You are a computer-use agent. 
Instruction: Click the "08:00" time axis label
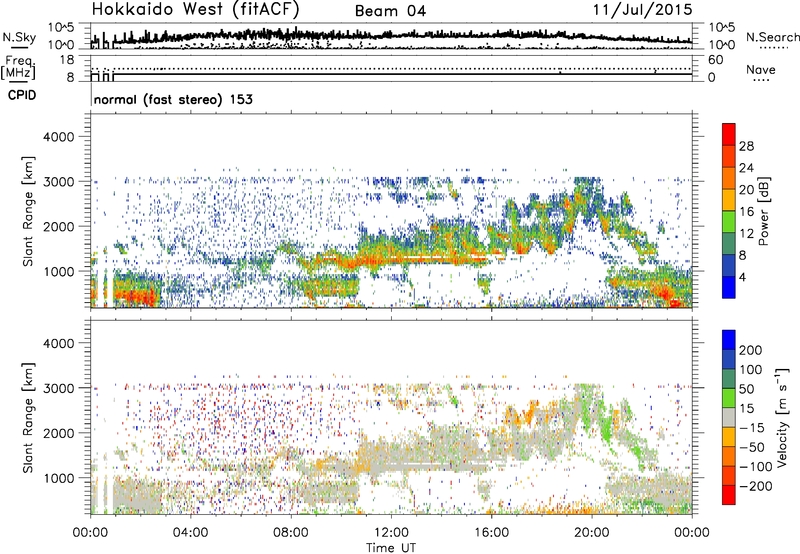[291, 533]
